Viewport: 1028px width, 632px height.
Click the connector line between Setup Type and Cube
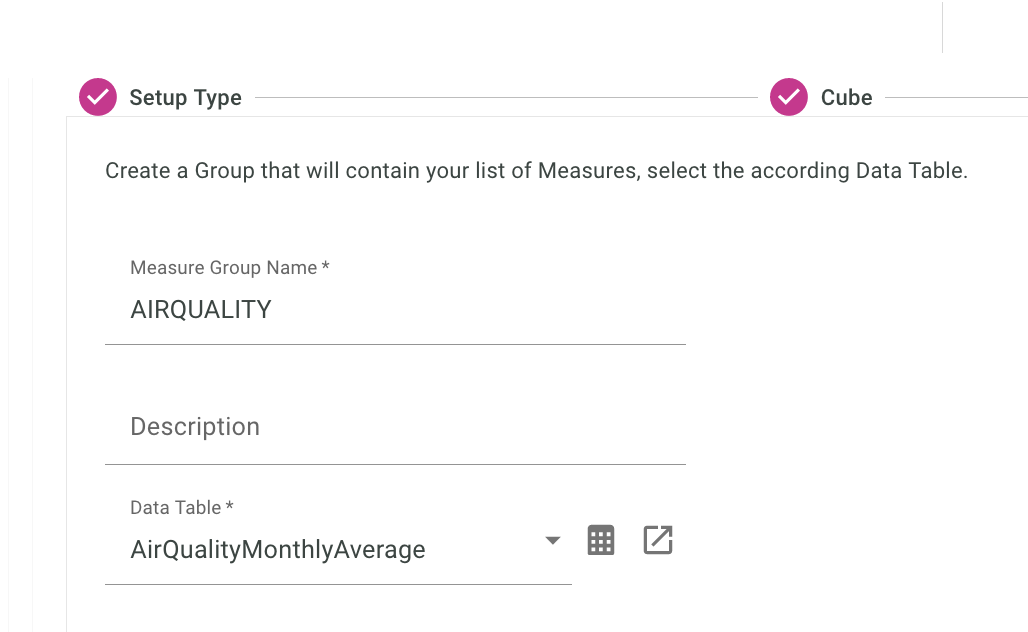[x=505, y=98]
